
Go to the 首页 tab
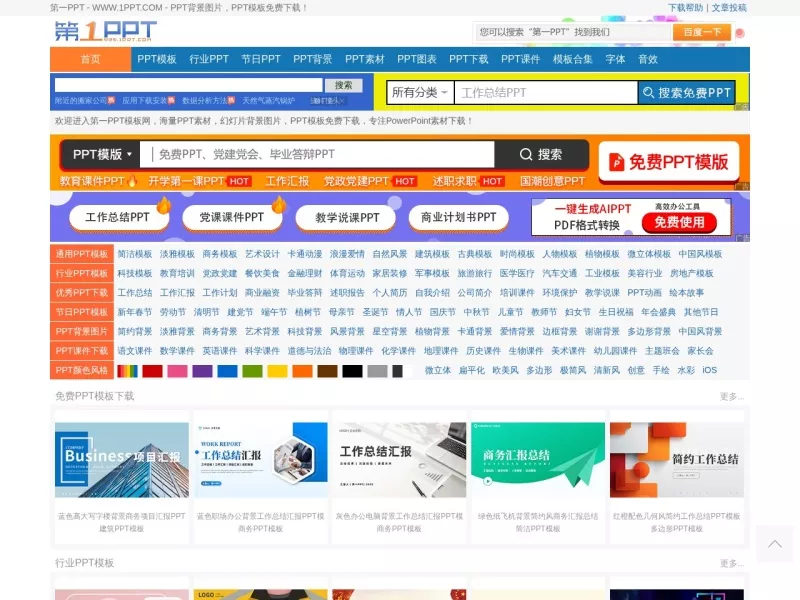coord(90,59)
